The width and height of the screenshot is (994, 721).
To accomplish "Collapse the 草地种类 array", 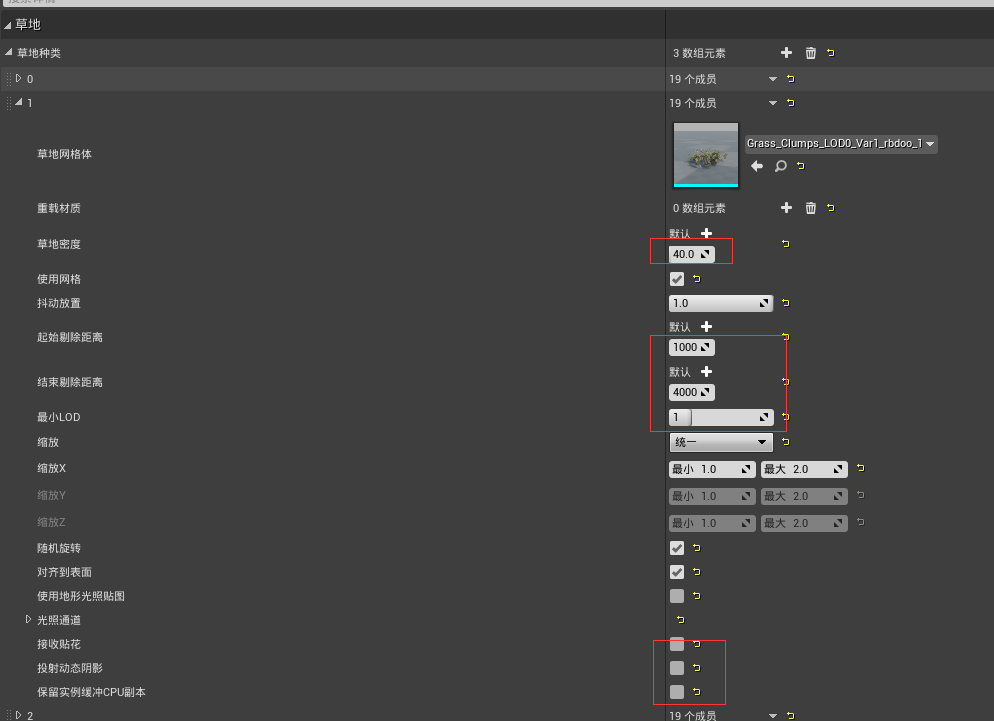I will pos(8,52).
